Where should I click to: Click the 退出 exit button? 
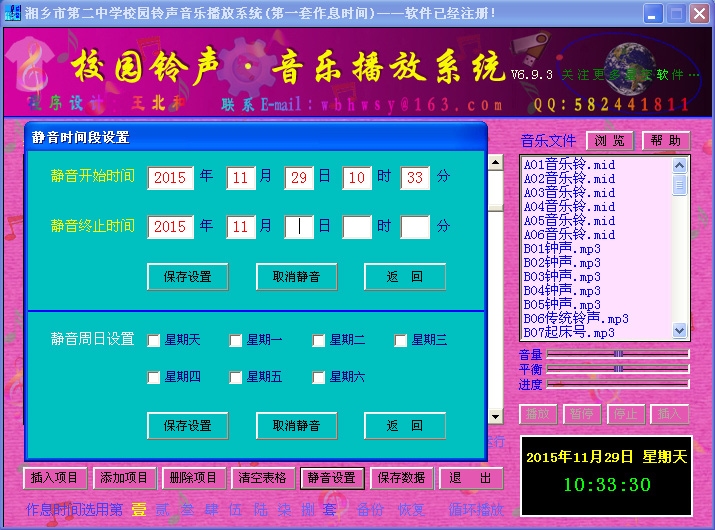[471, 478]
